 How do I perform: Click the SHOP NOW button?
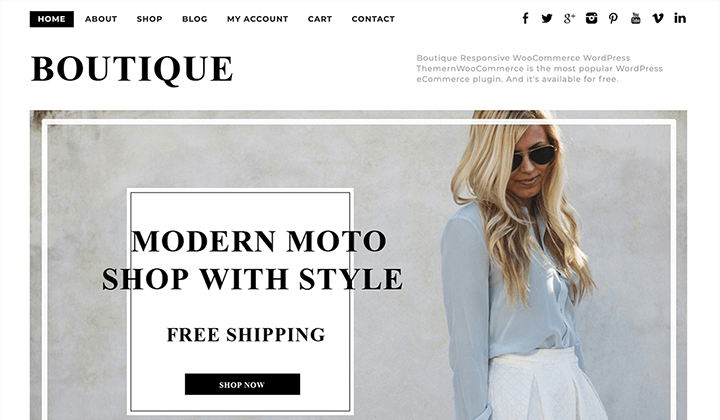point(242,384)
